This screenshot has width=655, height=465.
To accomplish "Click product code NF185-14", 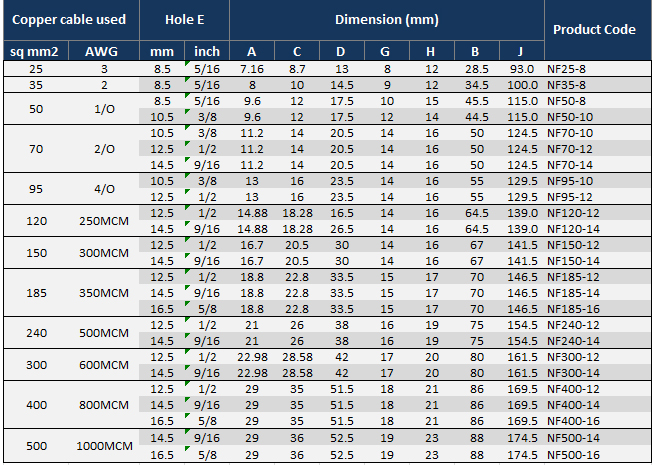I will (x=573, y=293).
